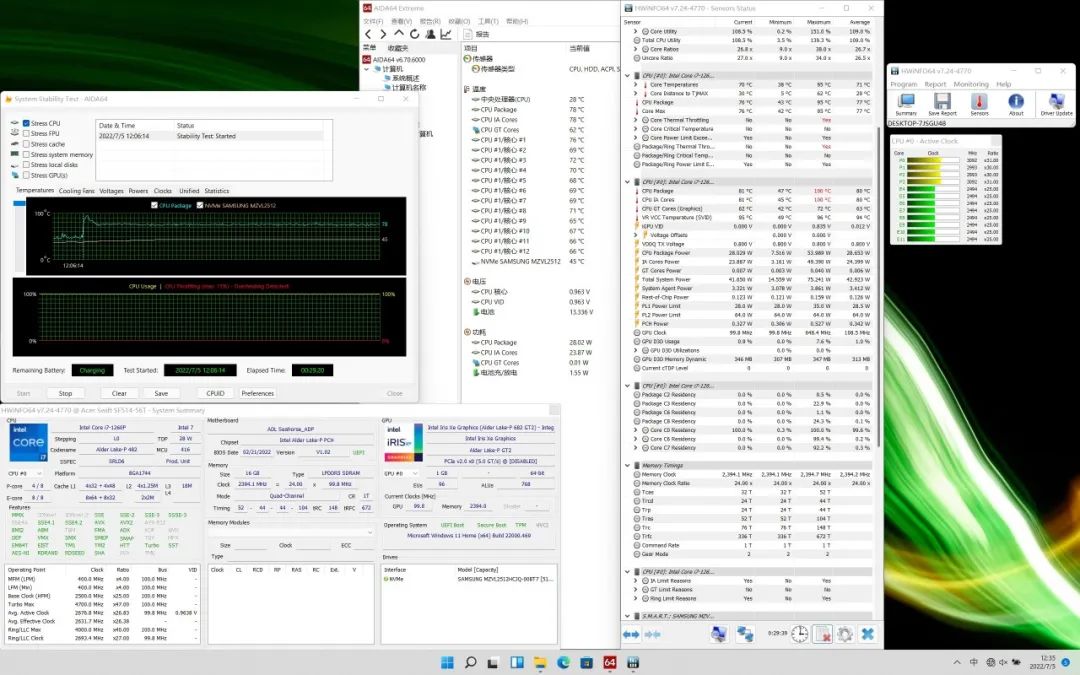This screenshot has height=675, width=1080.
Task: Click the Preferences button
Action: pyautogui.click(x=257, y=393)
